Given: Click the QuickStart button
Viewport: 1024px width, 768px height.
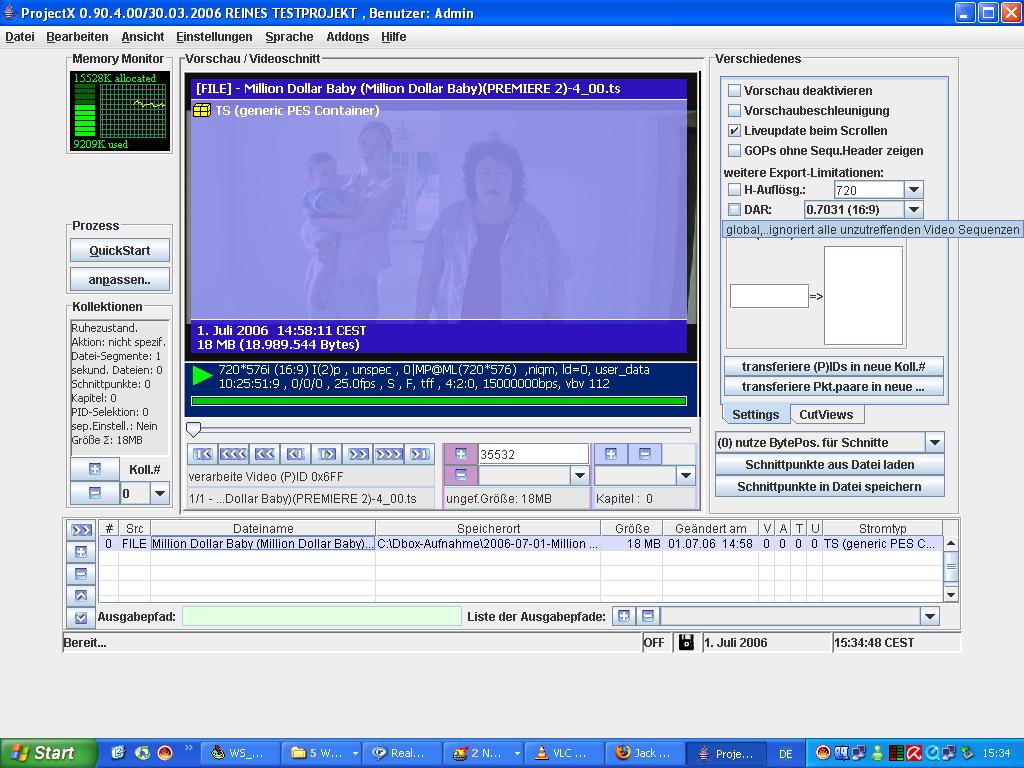Looking at the screenshot, I should [x=120, y=250].
